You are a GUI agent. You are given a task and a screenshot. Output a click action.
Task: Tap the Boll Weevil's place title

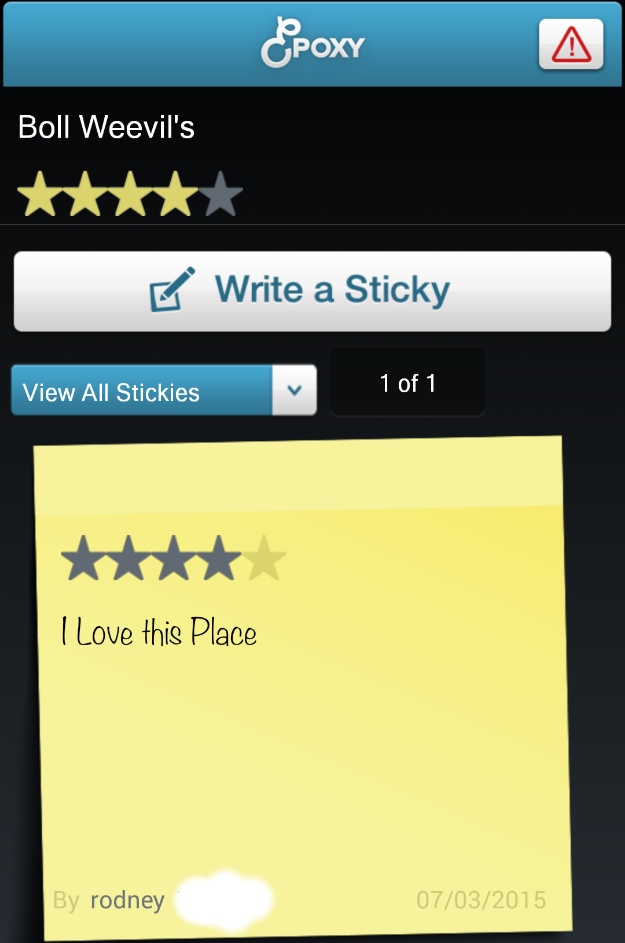click(x=106, y=128)
